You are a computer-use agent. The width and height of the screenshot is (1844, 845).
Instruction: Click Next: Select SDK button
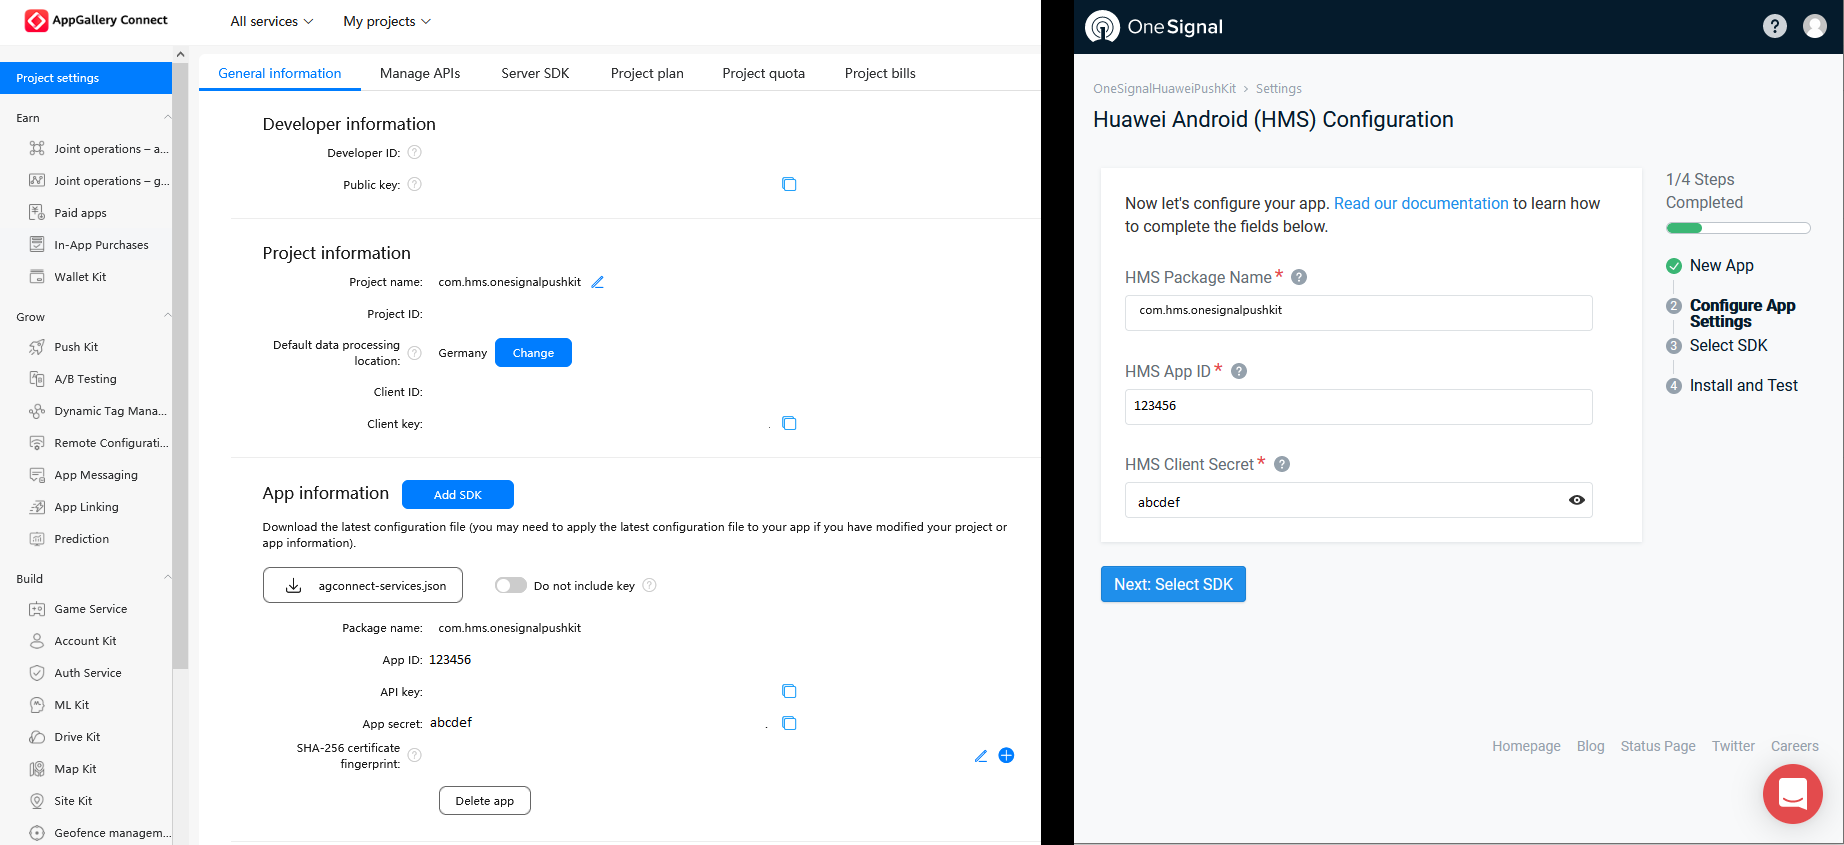point(1173,584)
